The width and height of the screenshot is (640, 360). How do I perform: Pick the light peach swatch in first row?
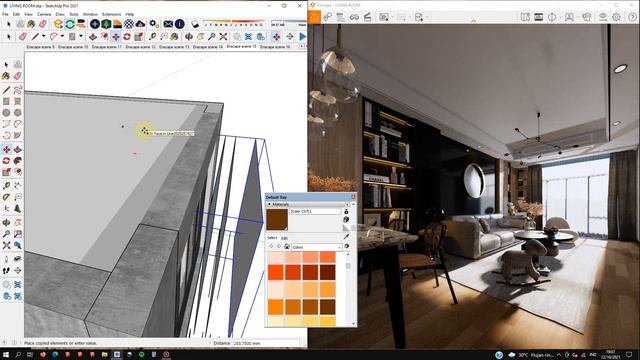[276, 257]
